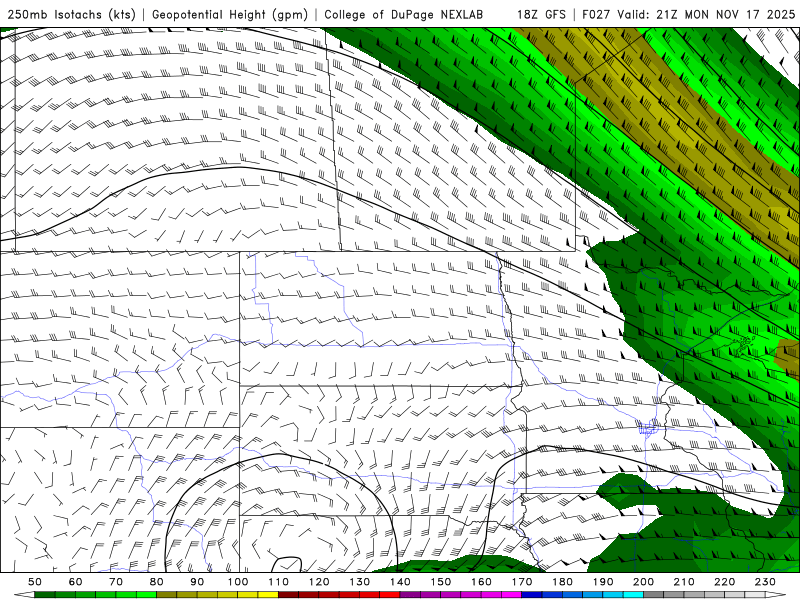This screenshot has width=800, height=600.
Task: Click the legend value 190
Action: pyautogui.click(x=603, y=582)
